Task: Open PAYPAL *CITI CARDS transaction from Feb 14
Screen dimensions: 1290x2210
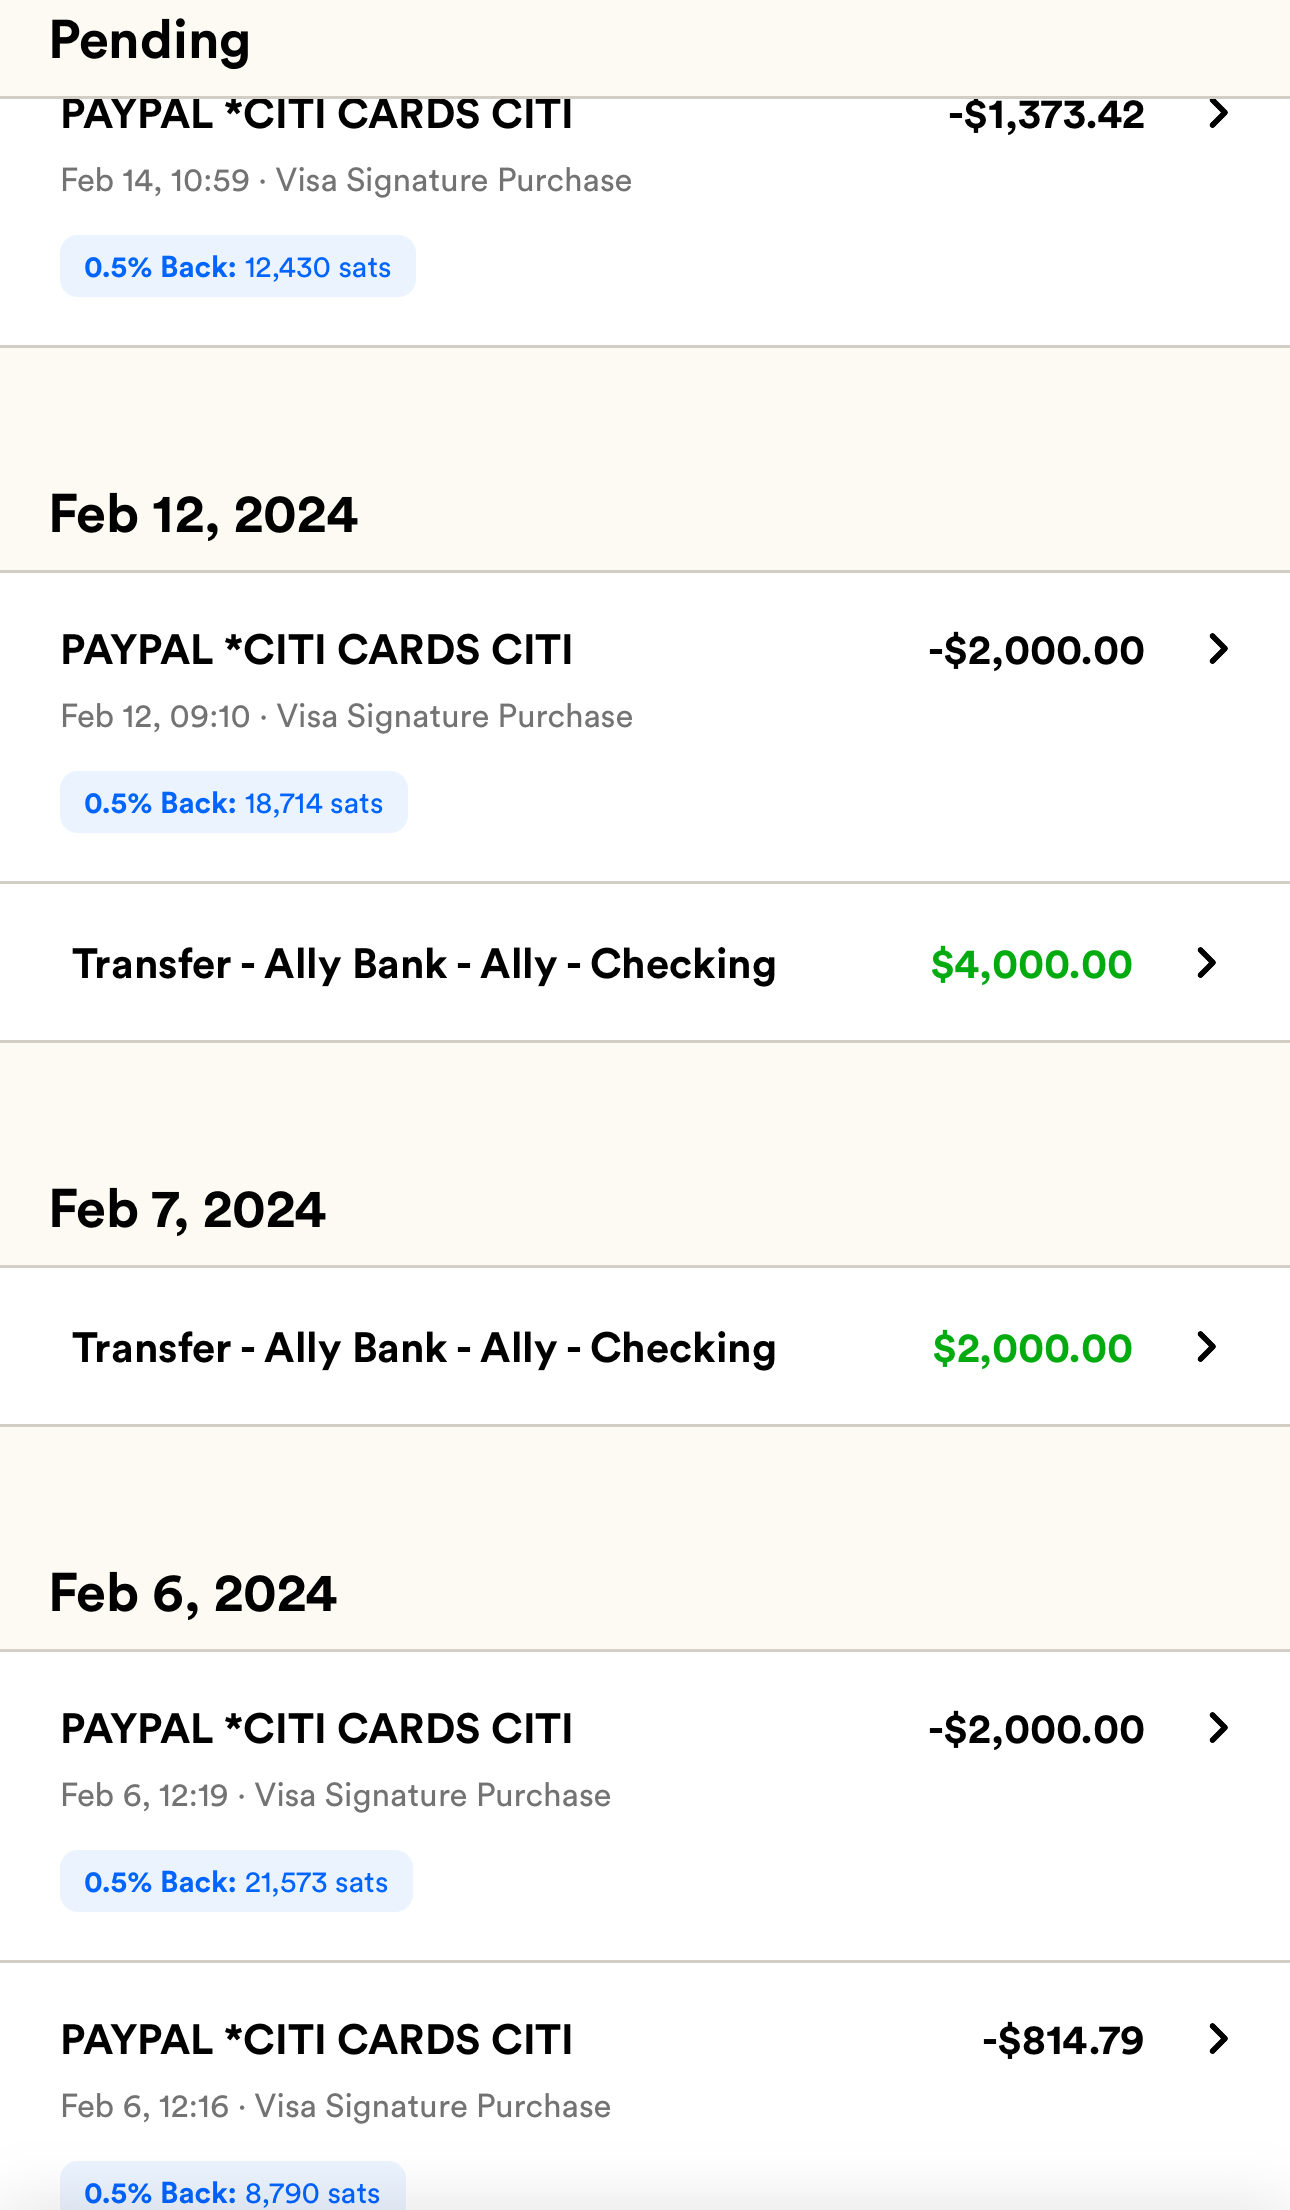Action: point(317,116)
